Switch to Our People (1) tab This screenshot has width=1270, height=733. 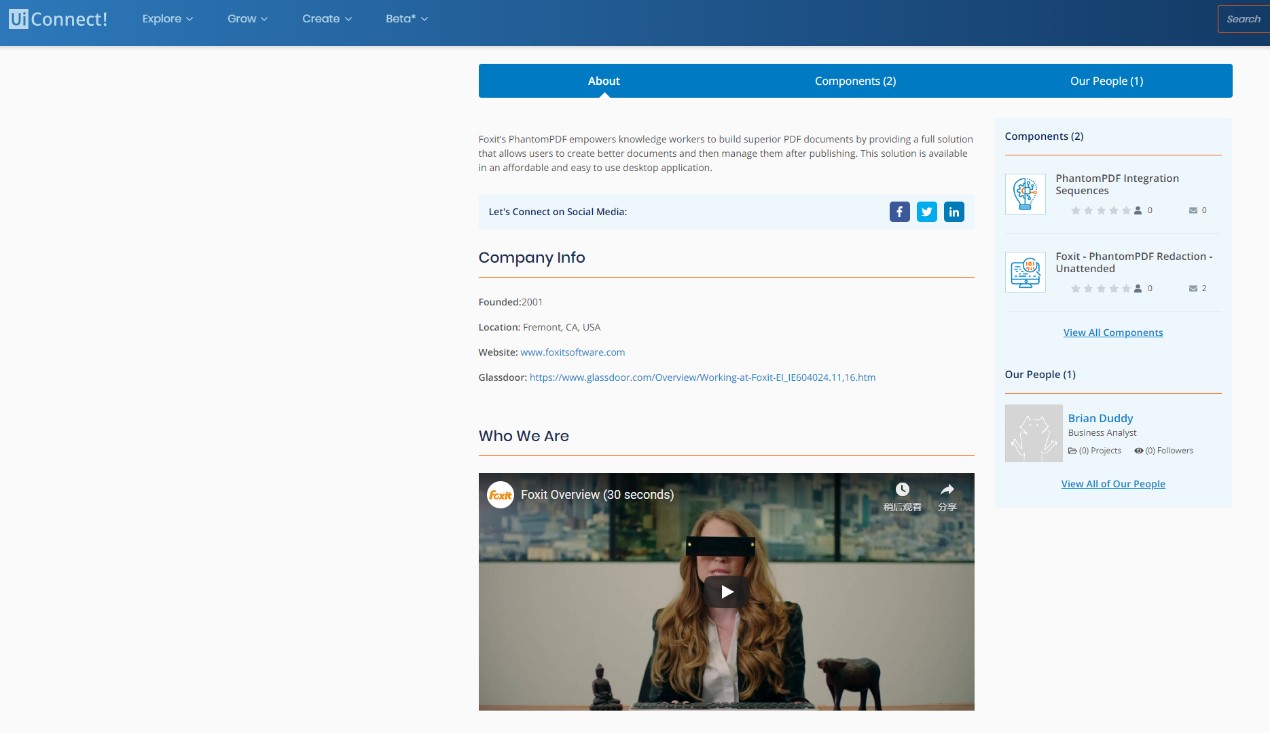(1106, 81)
